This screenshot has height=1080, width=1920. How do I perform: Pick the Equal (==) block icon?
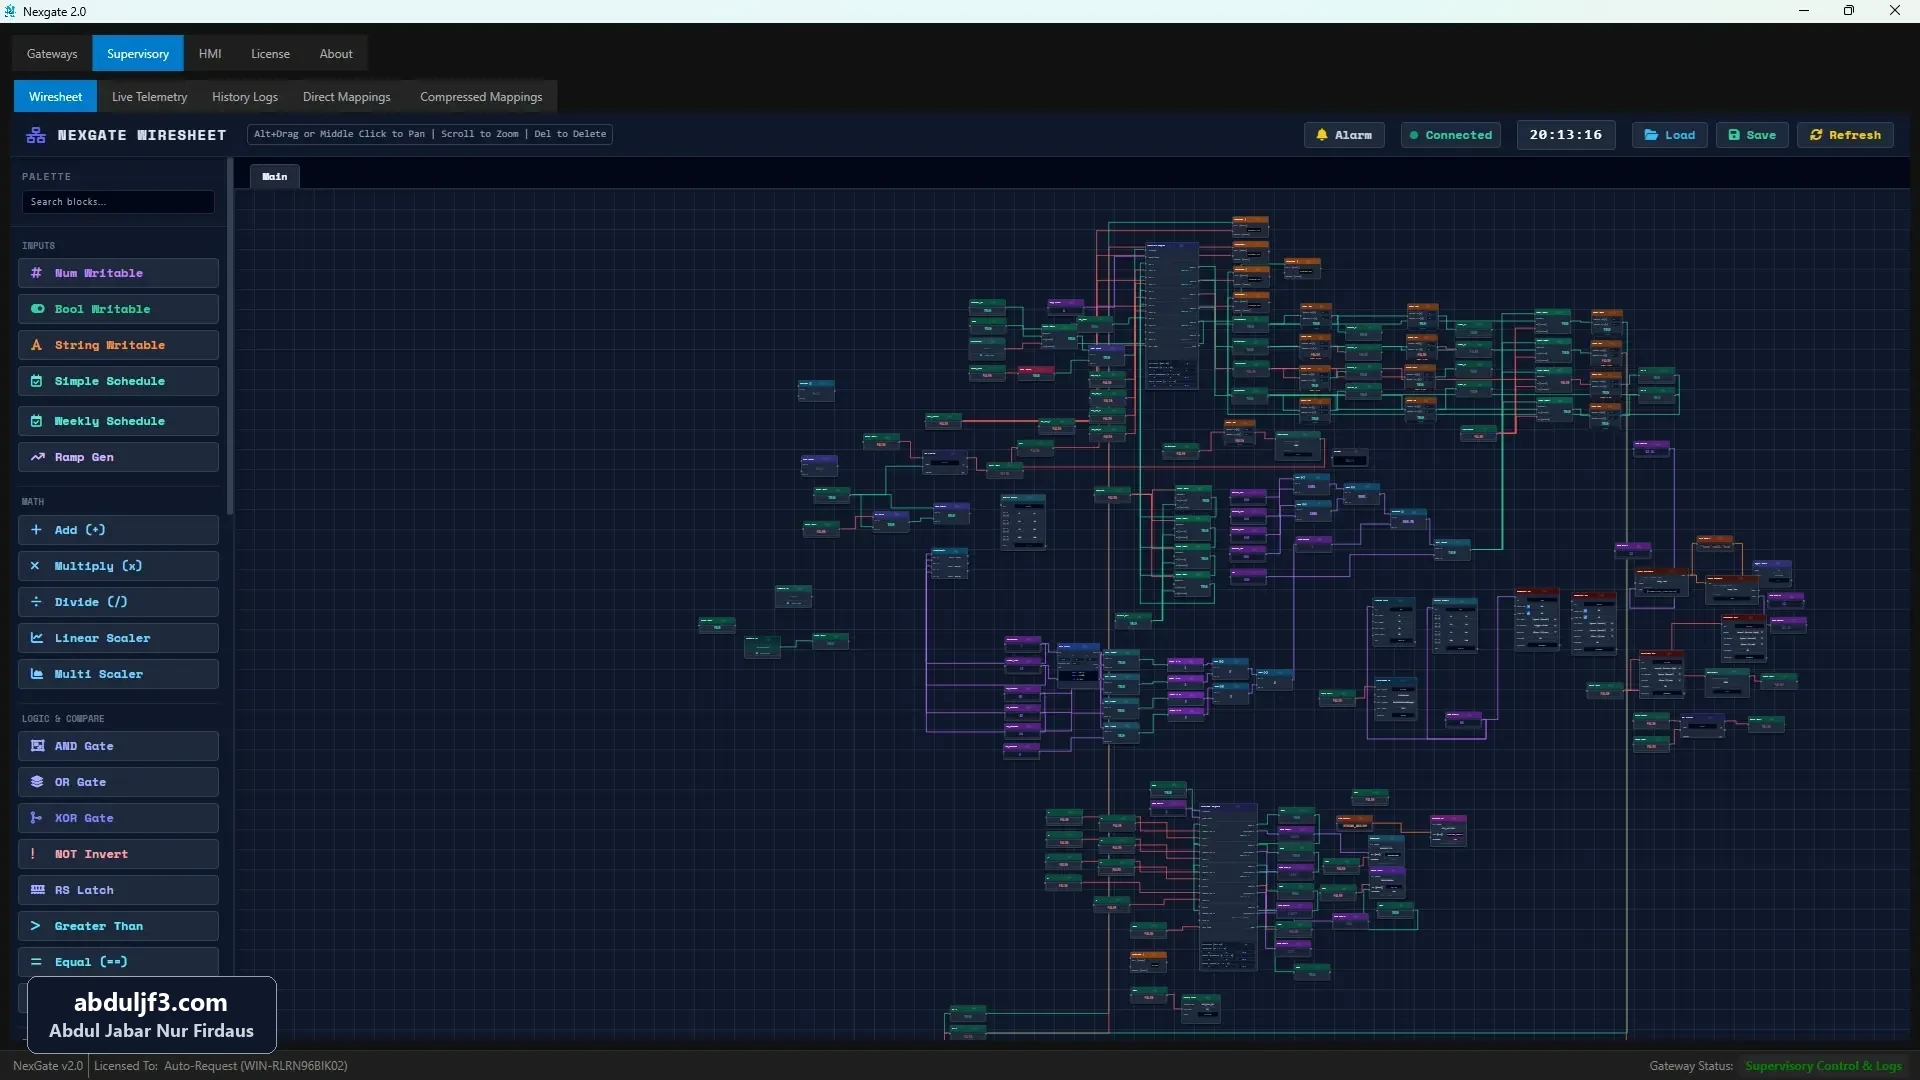coord(36,962)
